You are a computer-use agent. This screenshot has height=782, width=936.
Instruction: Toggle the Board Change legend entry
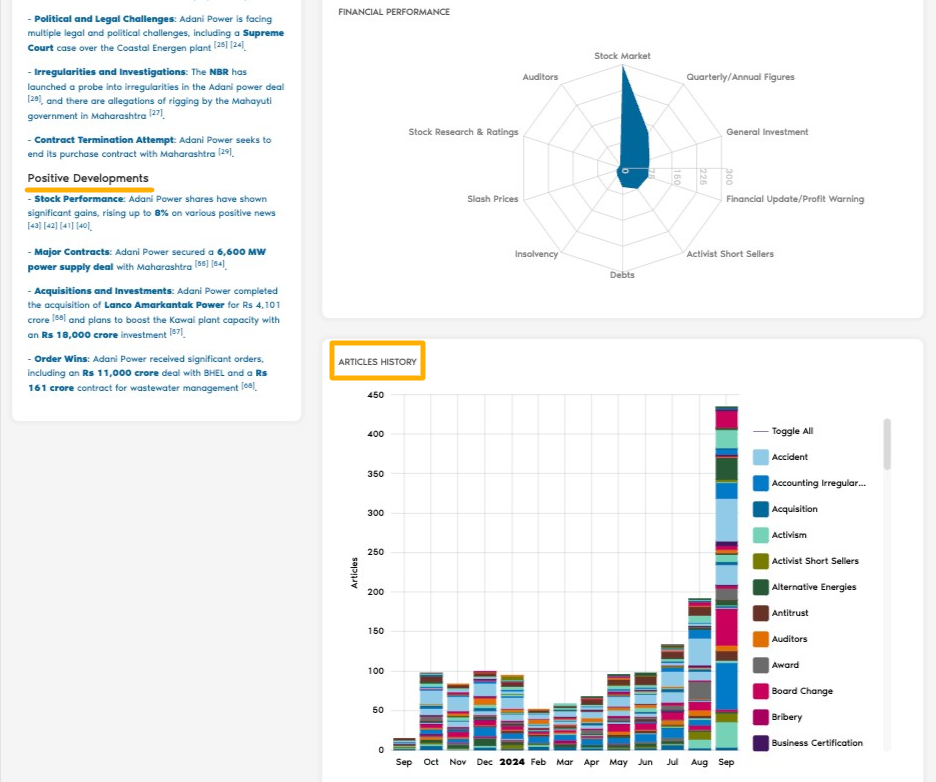tap(801, 691)
